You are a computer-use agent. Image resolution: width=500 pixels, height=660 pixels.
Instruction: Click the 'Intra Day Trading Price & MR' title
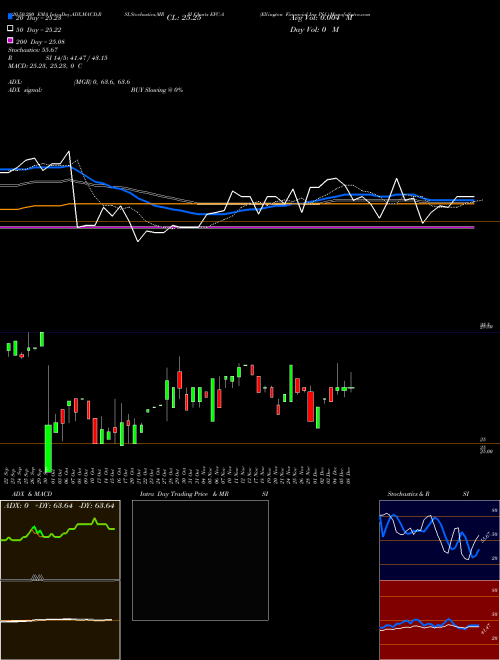(184, 494)
